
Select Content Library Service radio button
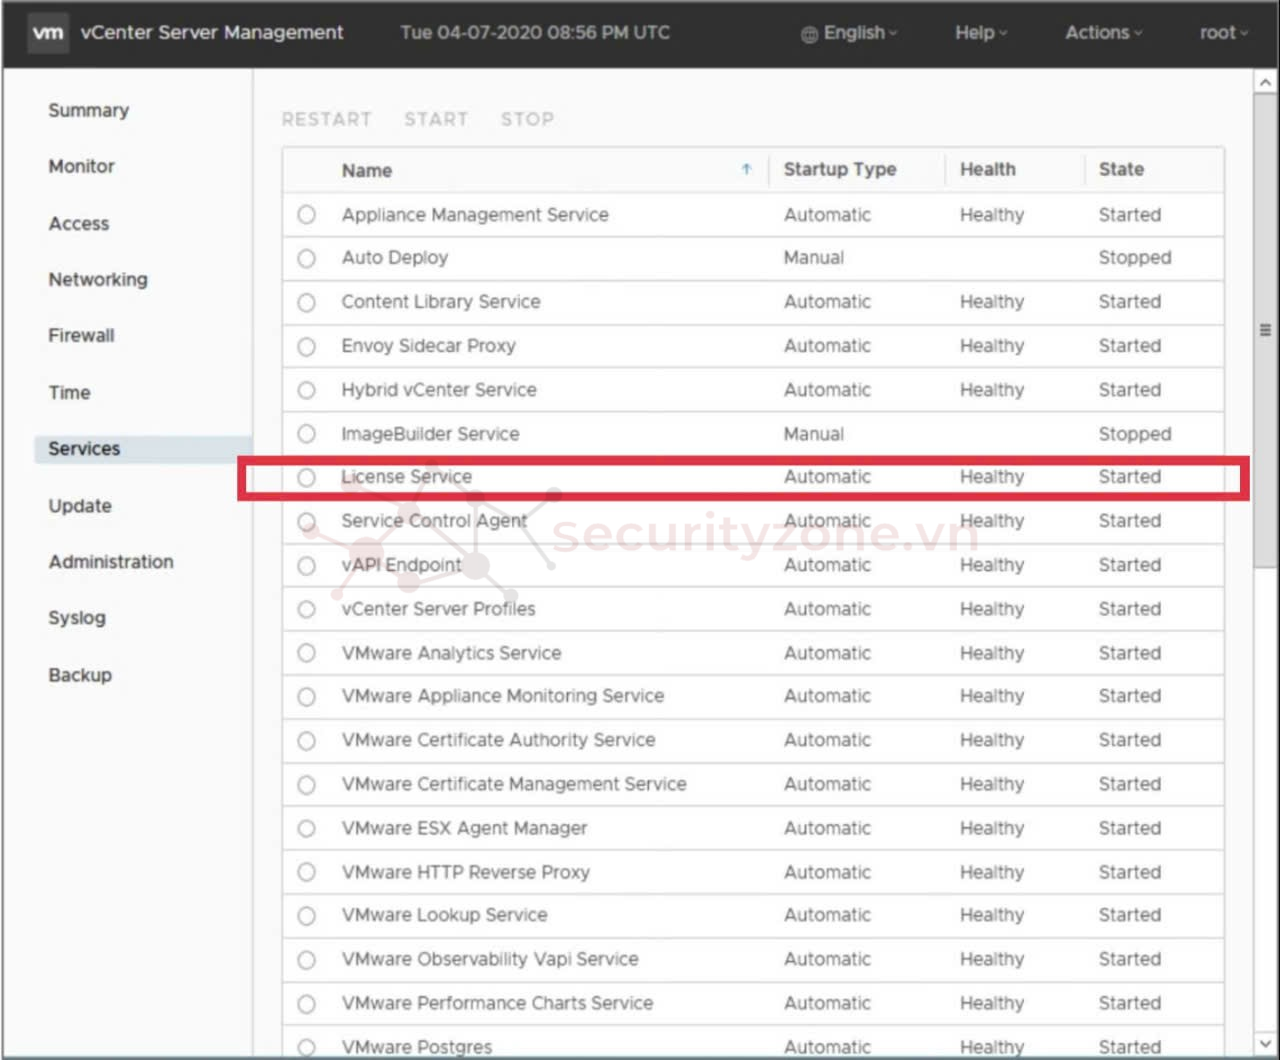pos(307,302)
